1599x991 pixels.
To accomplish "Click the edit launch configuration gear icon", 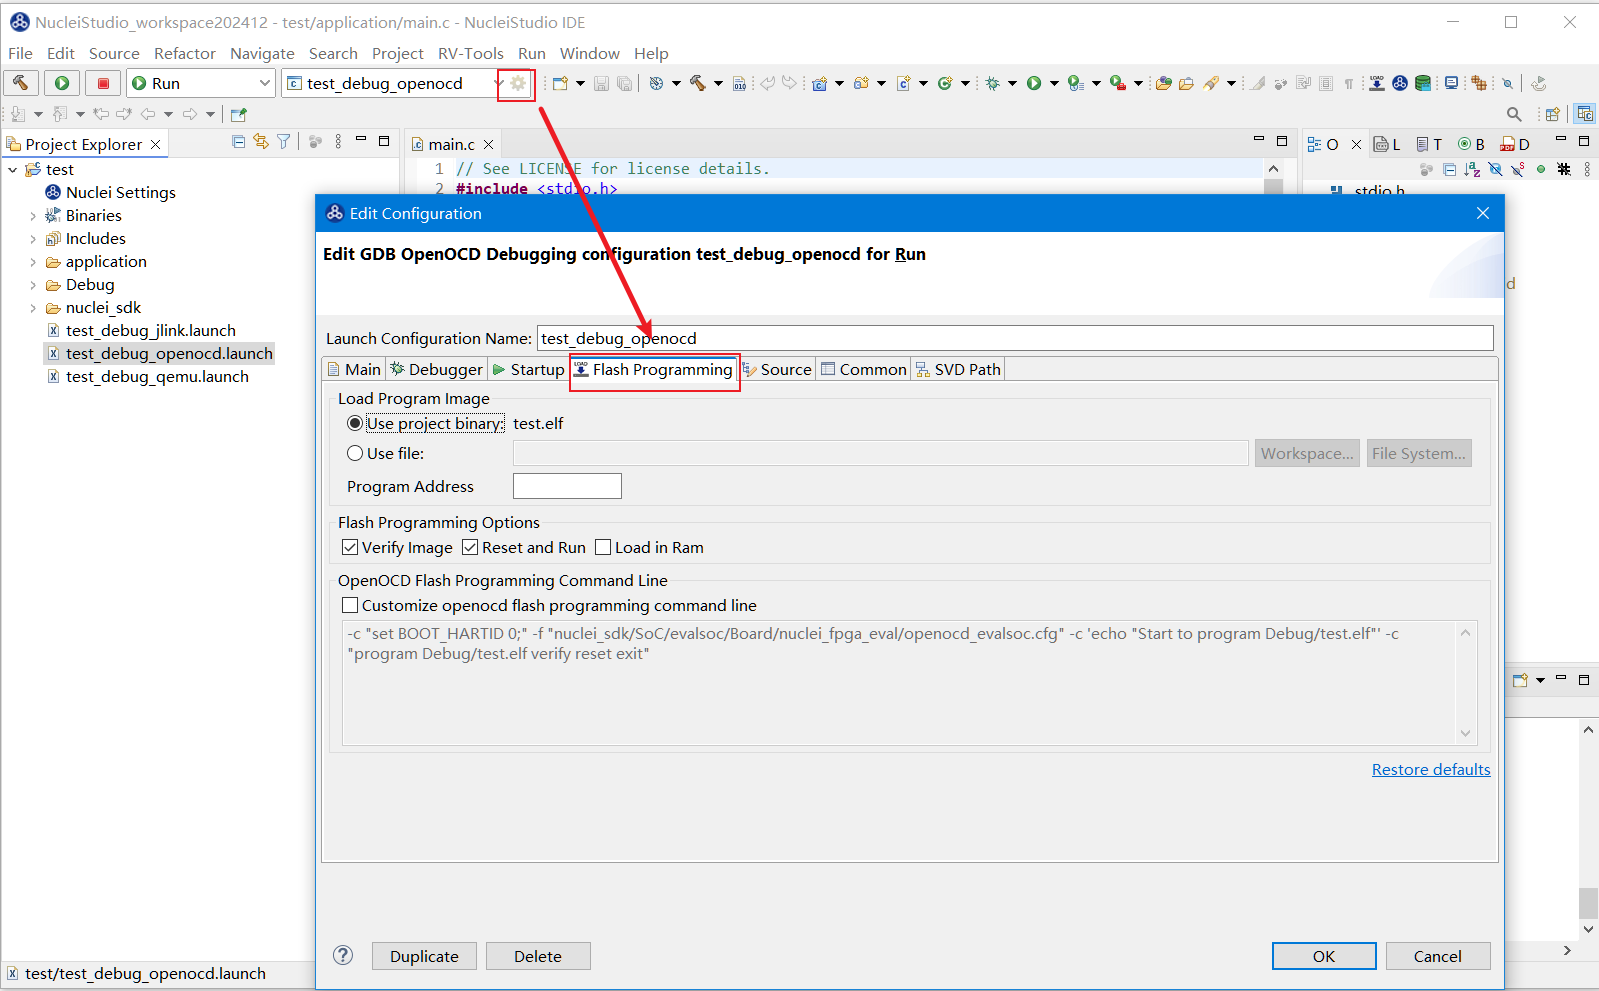I will pos(517,83).
